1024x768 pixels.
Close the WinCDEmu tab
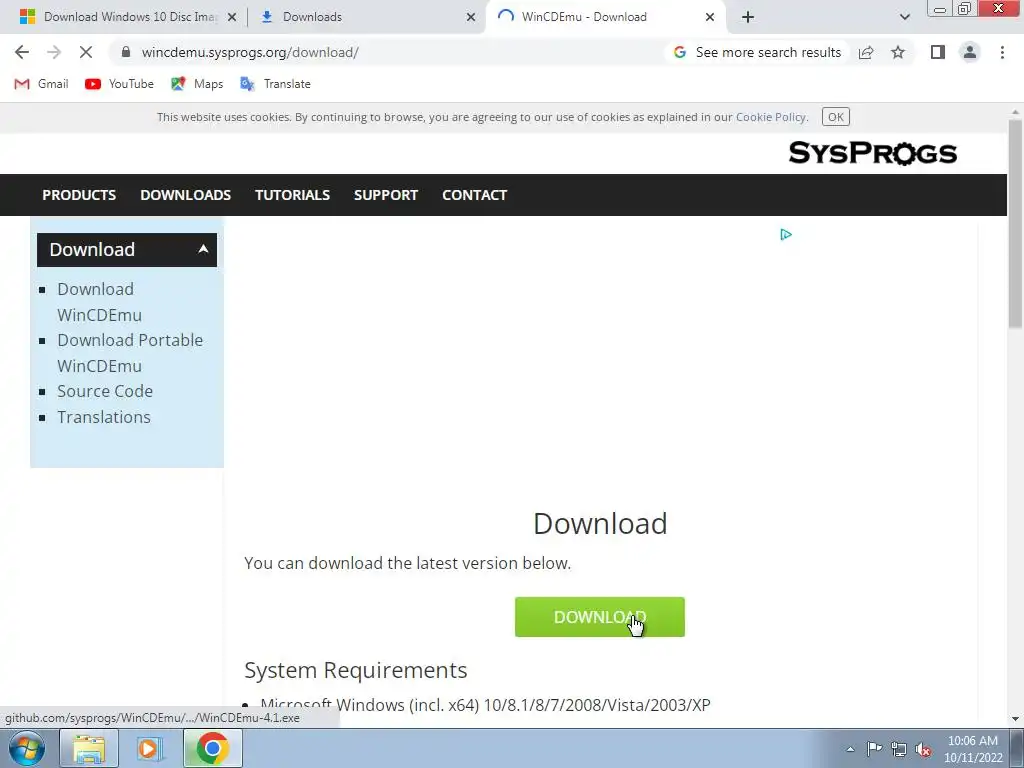pyautogui.click(x=710, y=17)
